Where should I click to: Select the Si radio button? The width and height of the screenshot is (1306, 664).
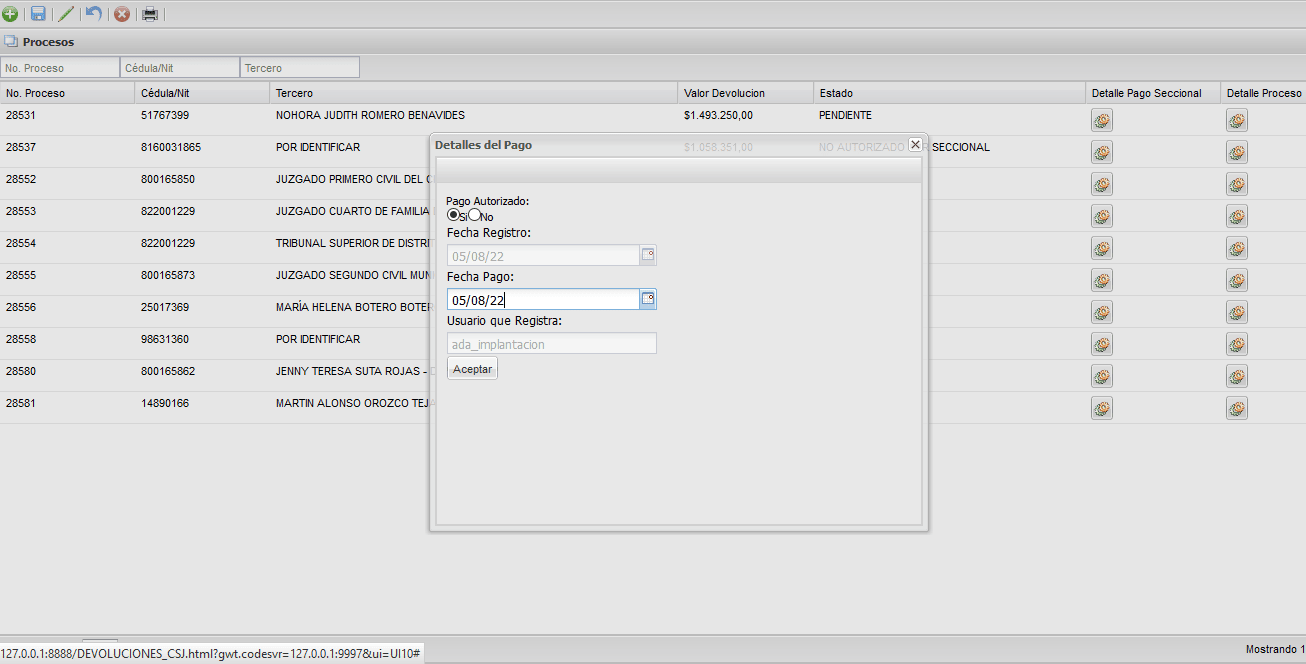click(x=453, y=215)
